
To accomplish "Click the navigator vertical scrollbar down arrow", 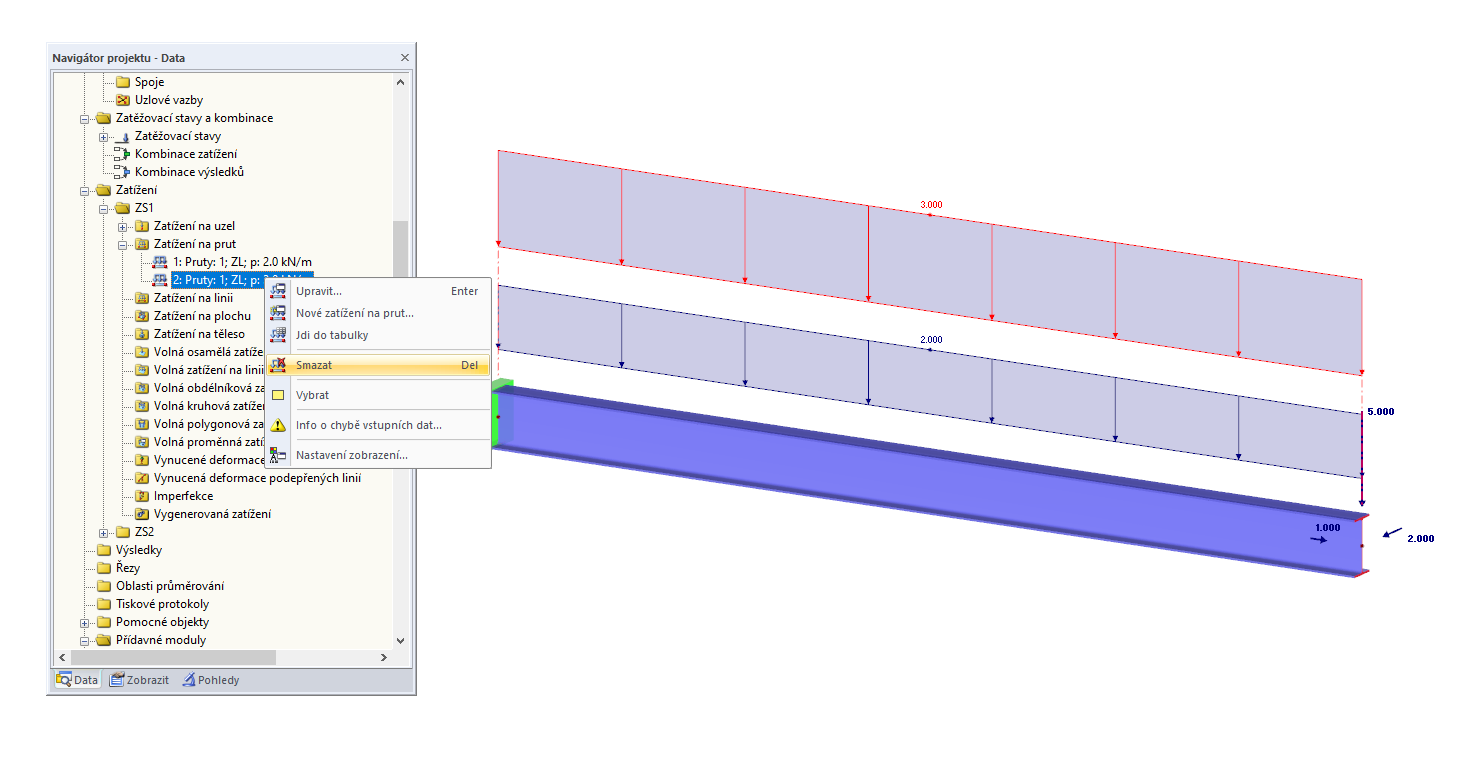I will tap(401, 640).
